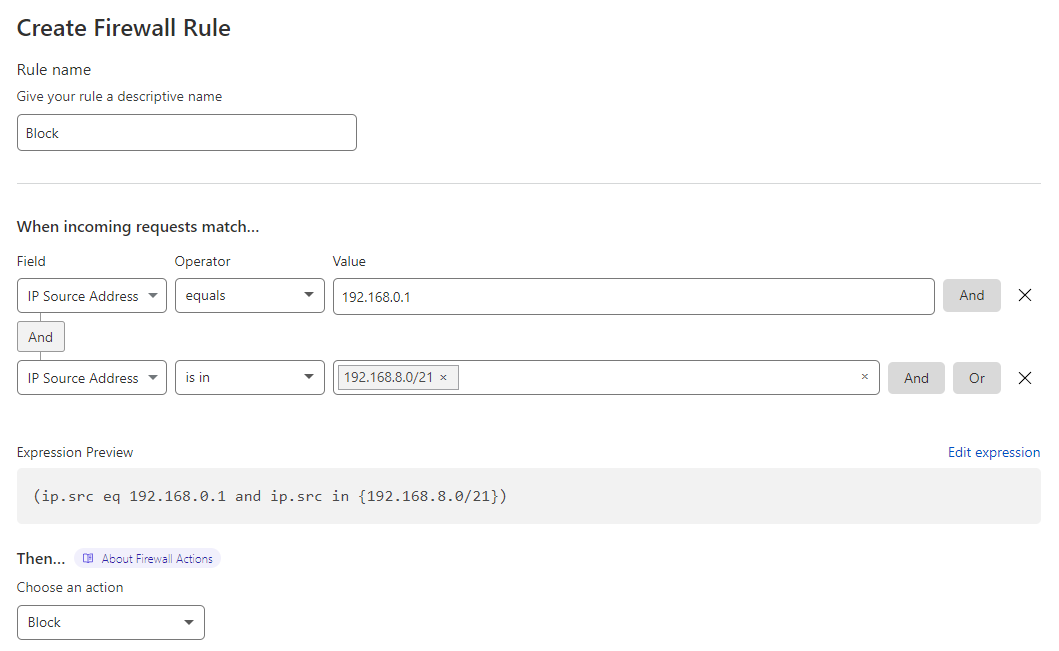Open the first IP Source Address field dropdown
The image size is (1059, 651).
(x=92, y=296)
